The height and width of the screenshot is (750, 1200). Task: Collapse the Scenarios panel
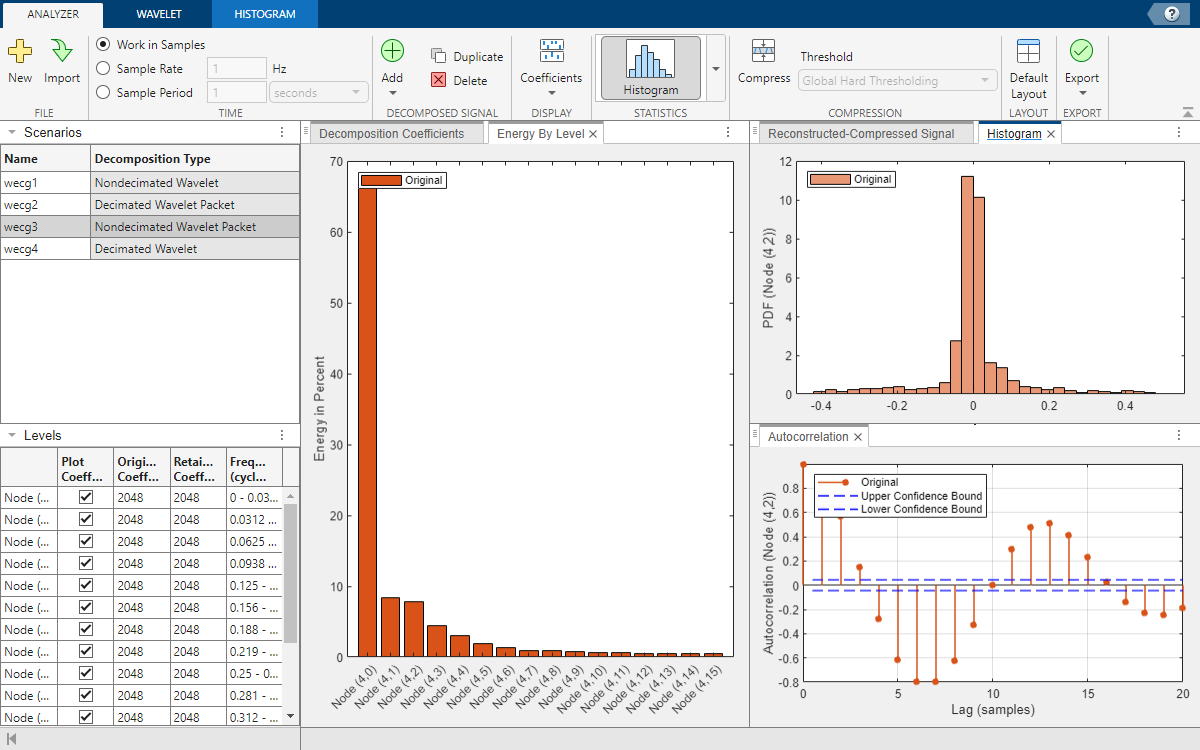click(11, 132)
